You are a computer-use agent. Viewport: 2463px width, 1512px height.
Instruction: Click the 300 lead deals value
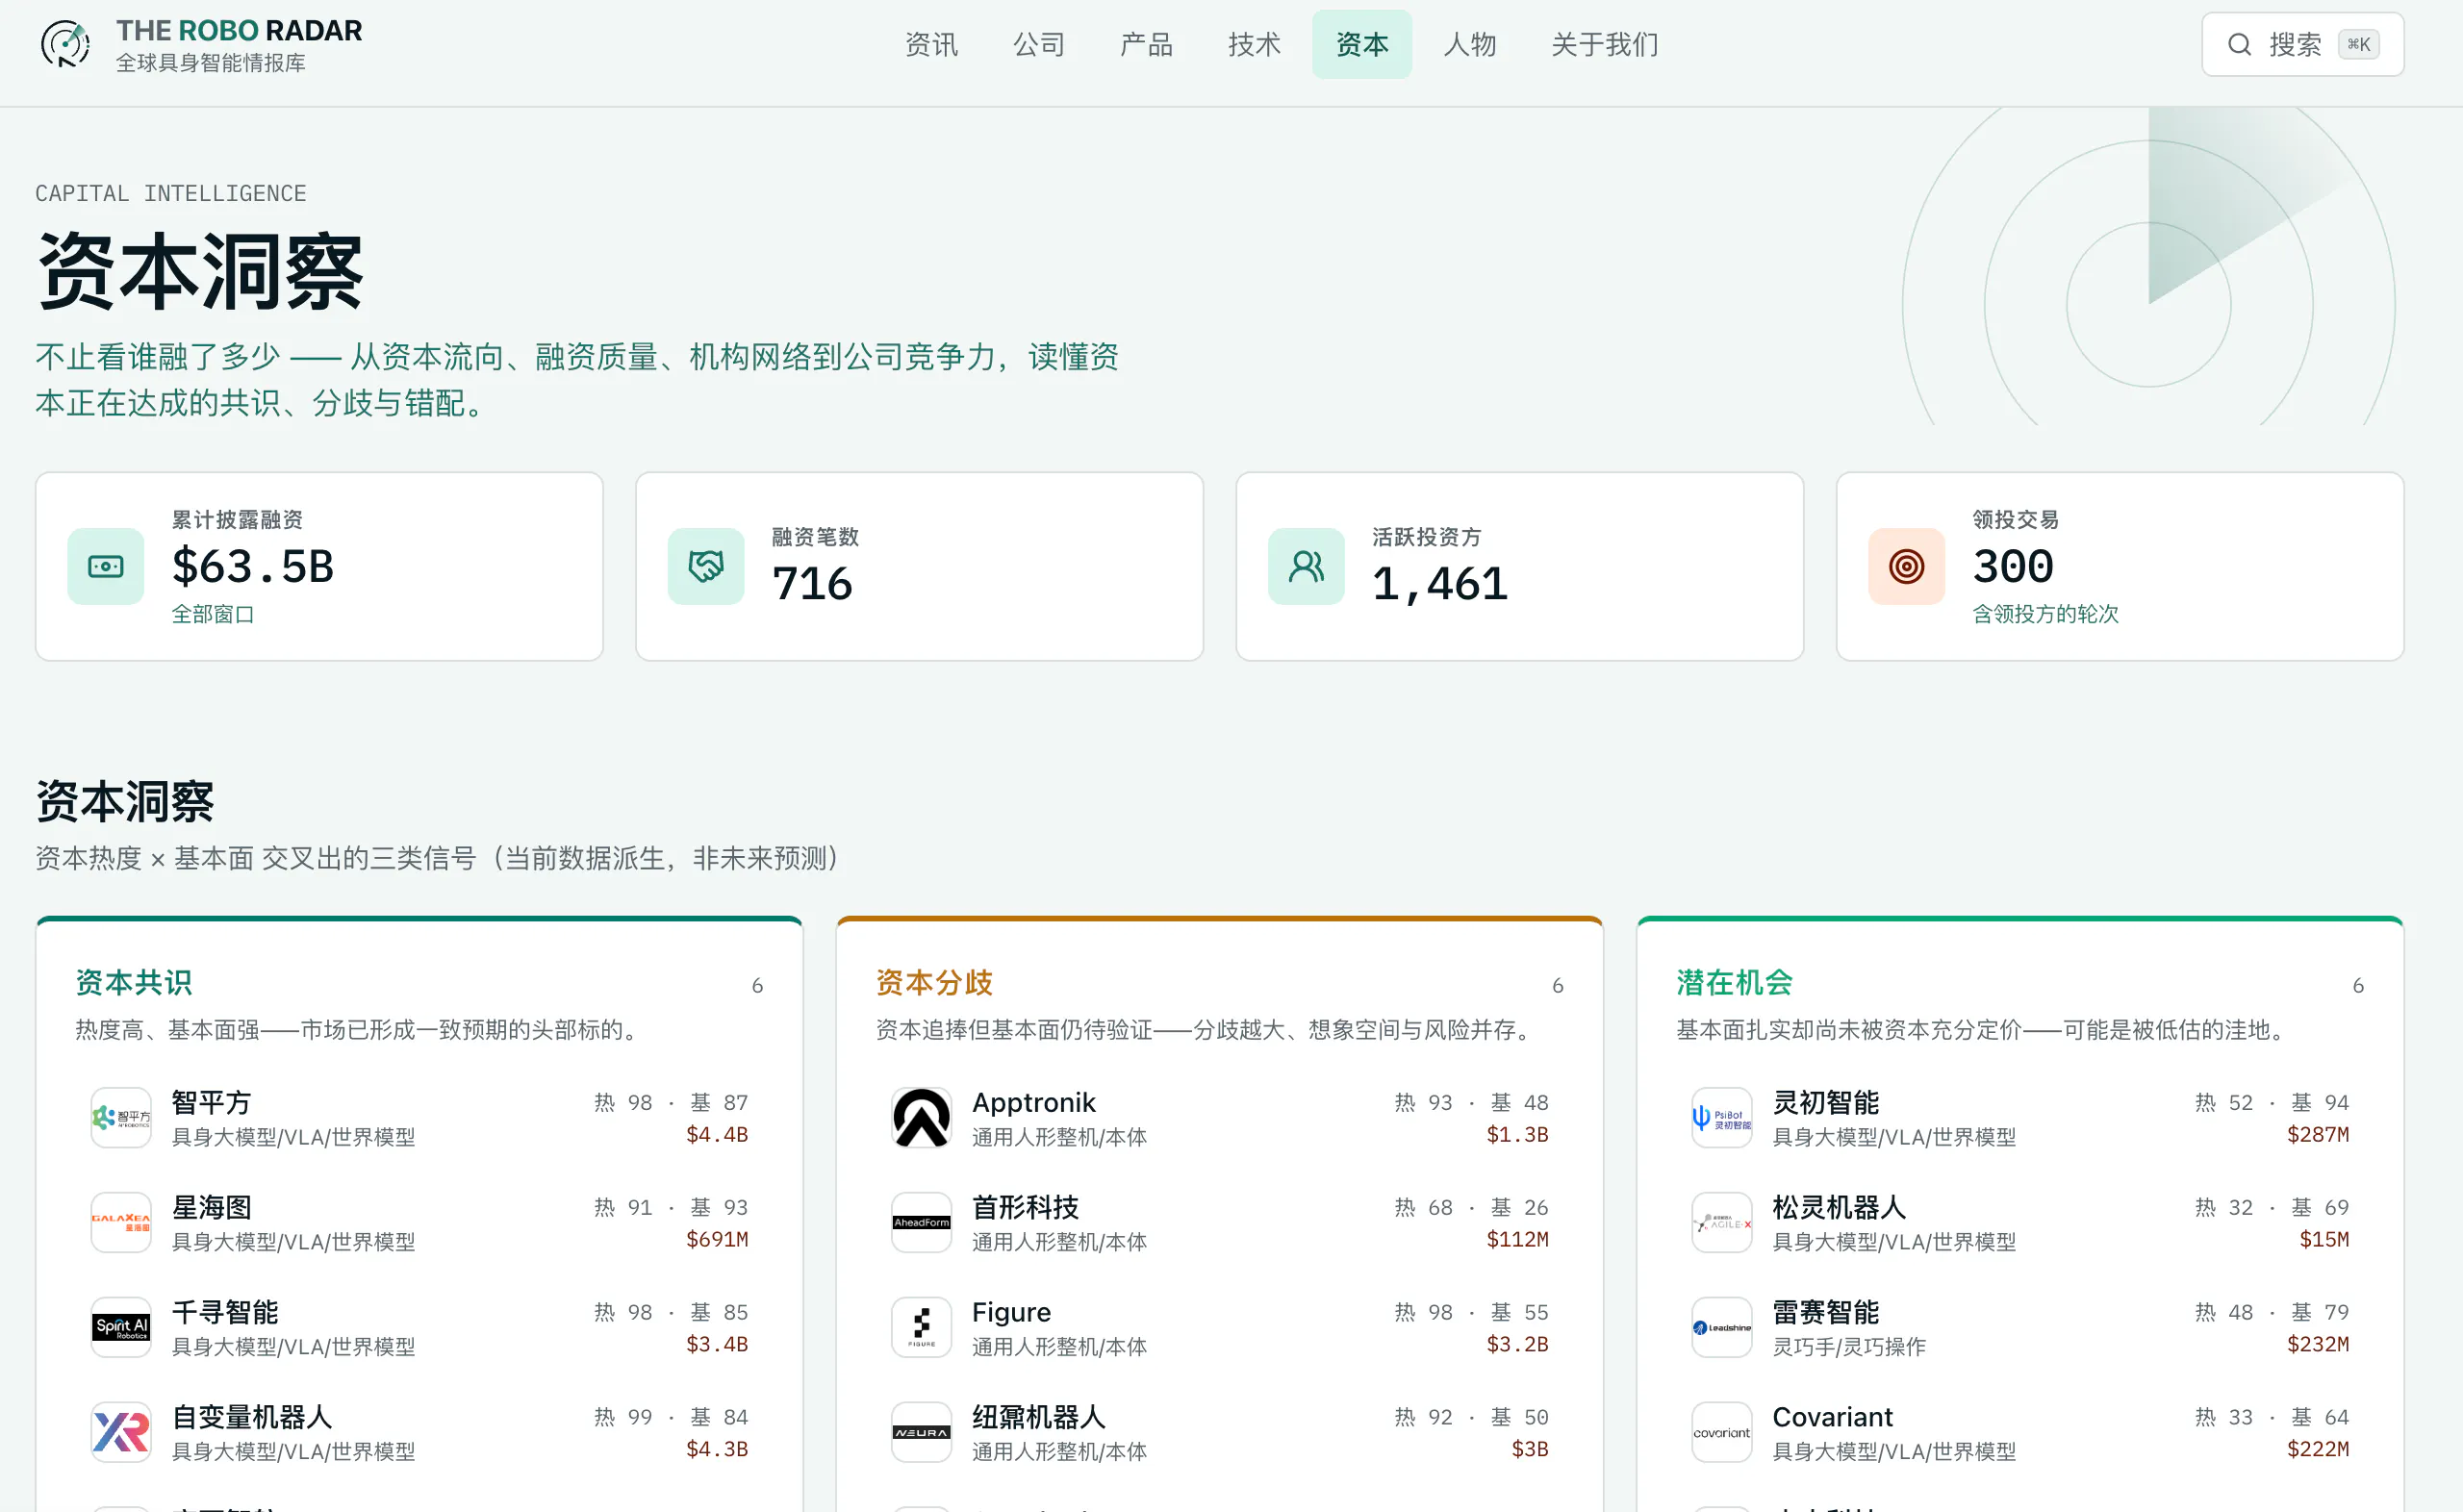pyautogui.click(x=2013, y=567)
